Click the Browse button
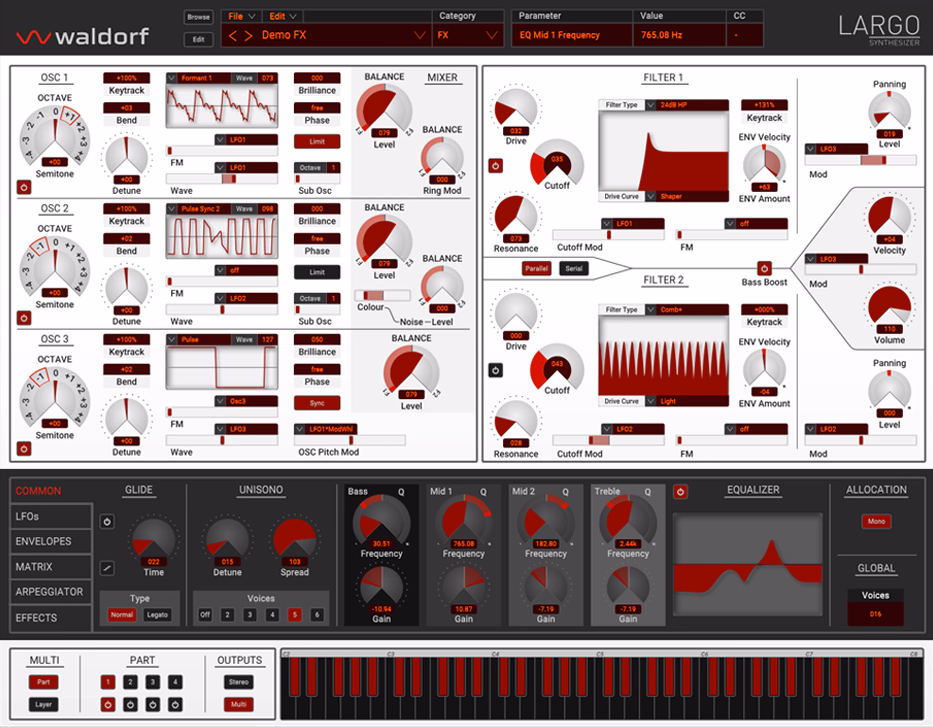The width and height of the screenshot is (933, 727). [x=198, y=17]
